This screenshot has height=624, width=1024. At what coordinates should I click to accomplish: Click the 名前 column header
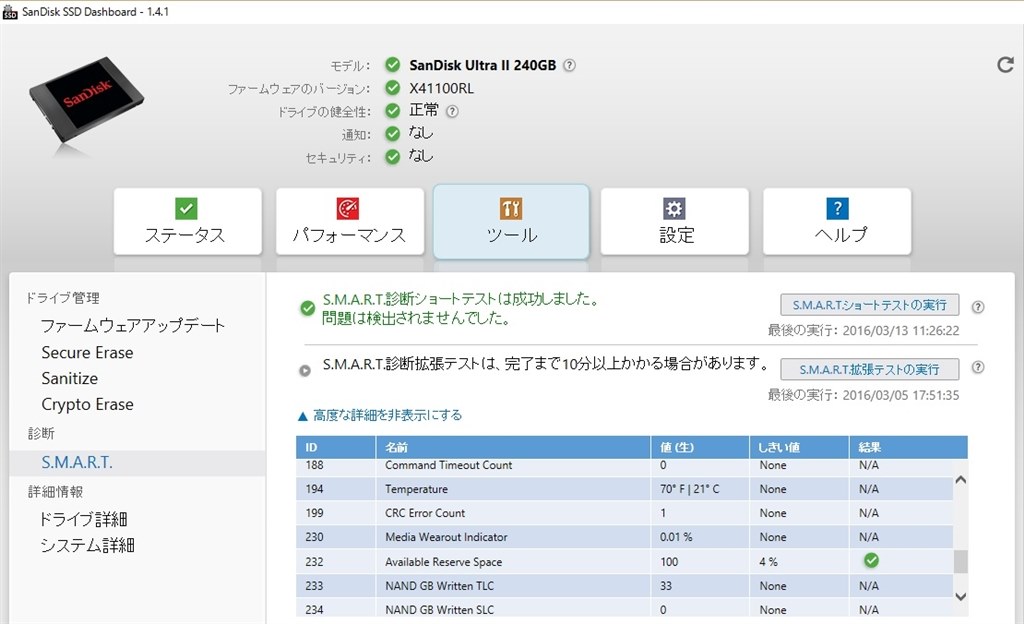[513, 447]
